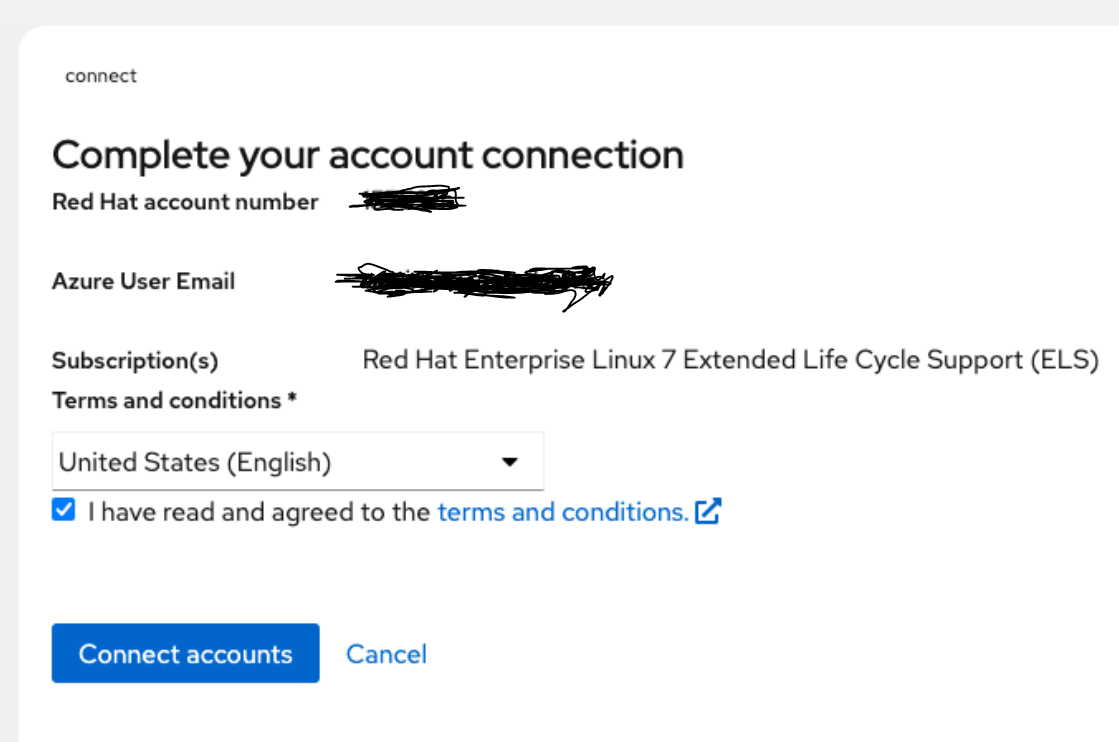
Task: Click the language dropdown under Terms and conditions
Action: coord(297,461)
